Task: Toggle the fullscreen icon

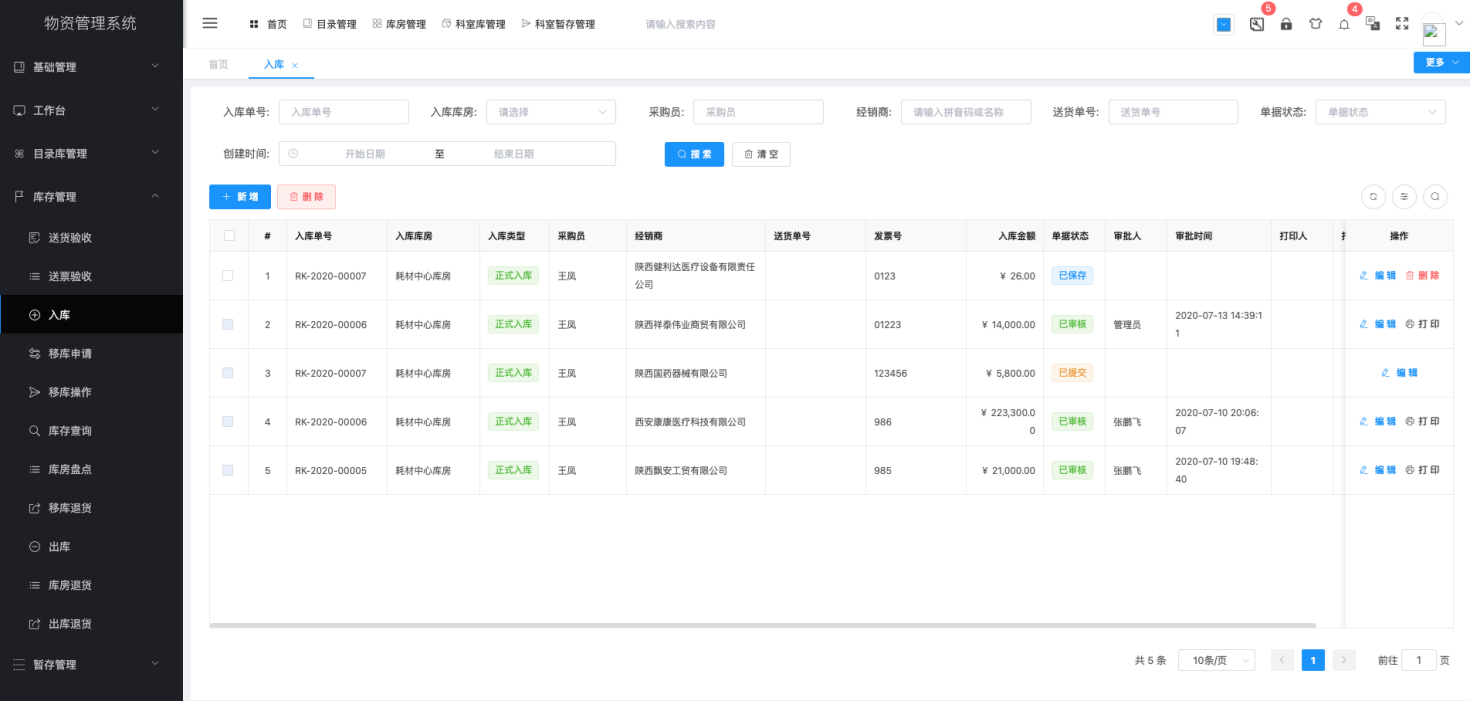Action: click(1402, 24)
